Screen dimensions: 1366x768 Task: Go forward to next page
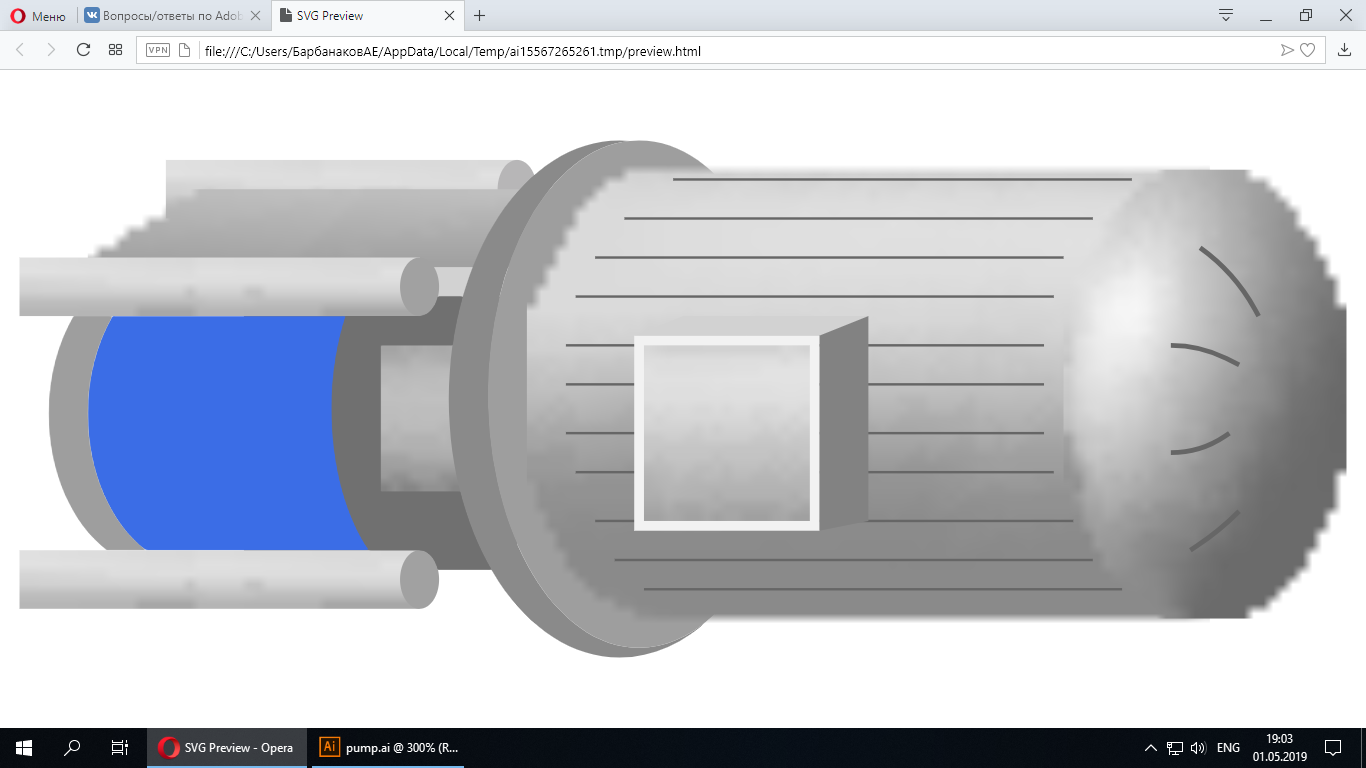(x=51, y=50)
